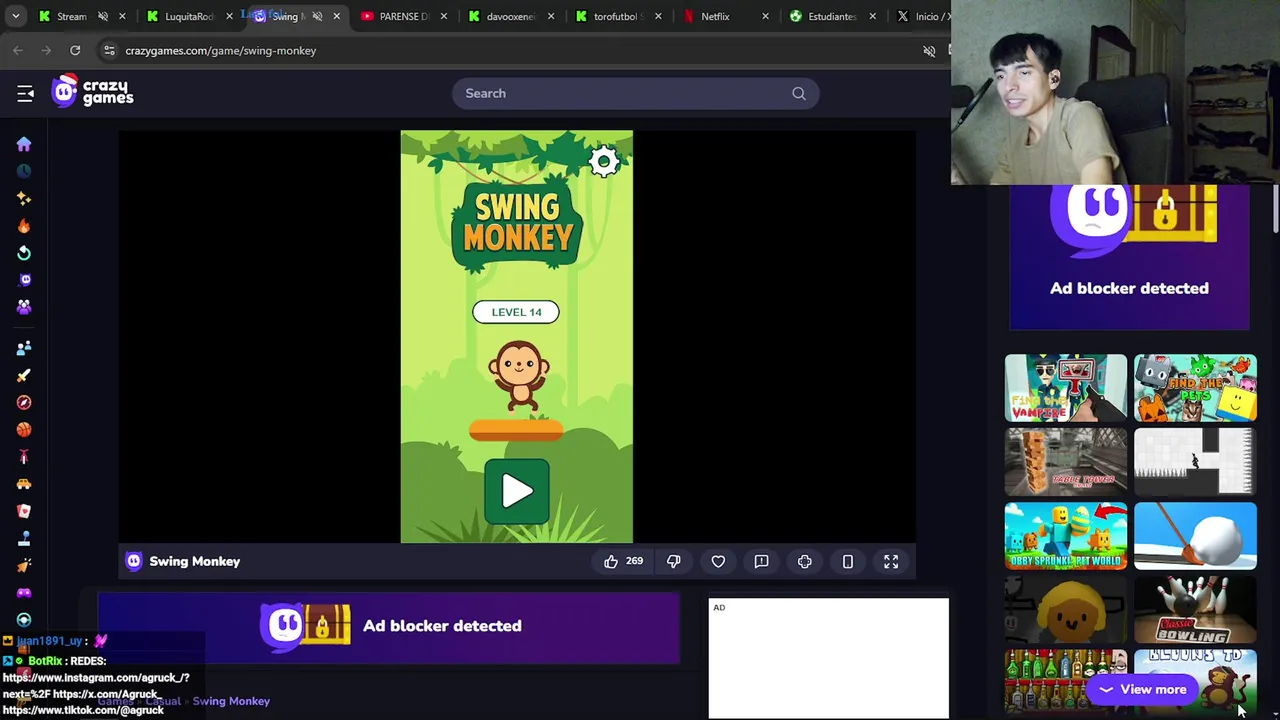Screen dimensions: 1280x720
Task: Click the CrazyGames logo
Action: tap(92, 92)
